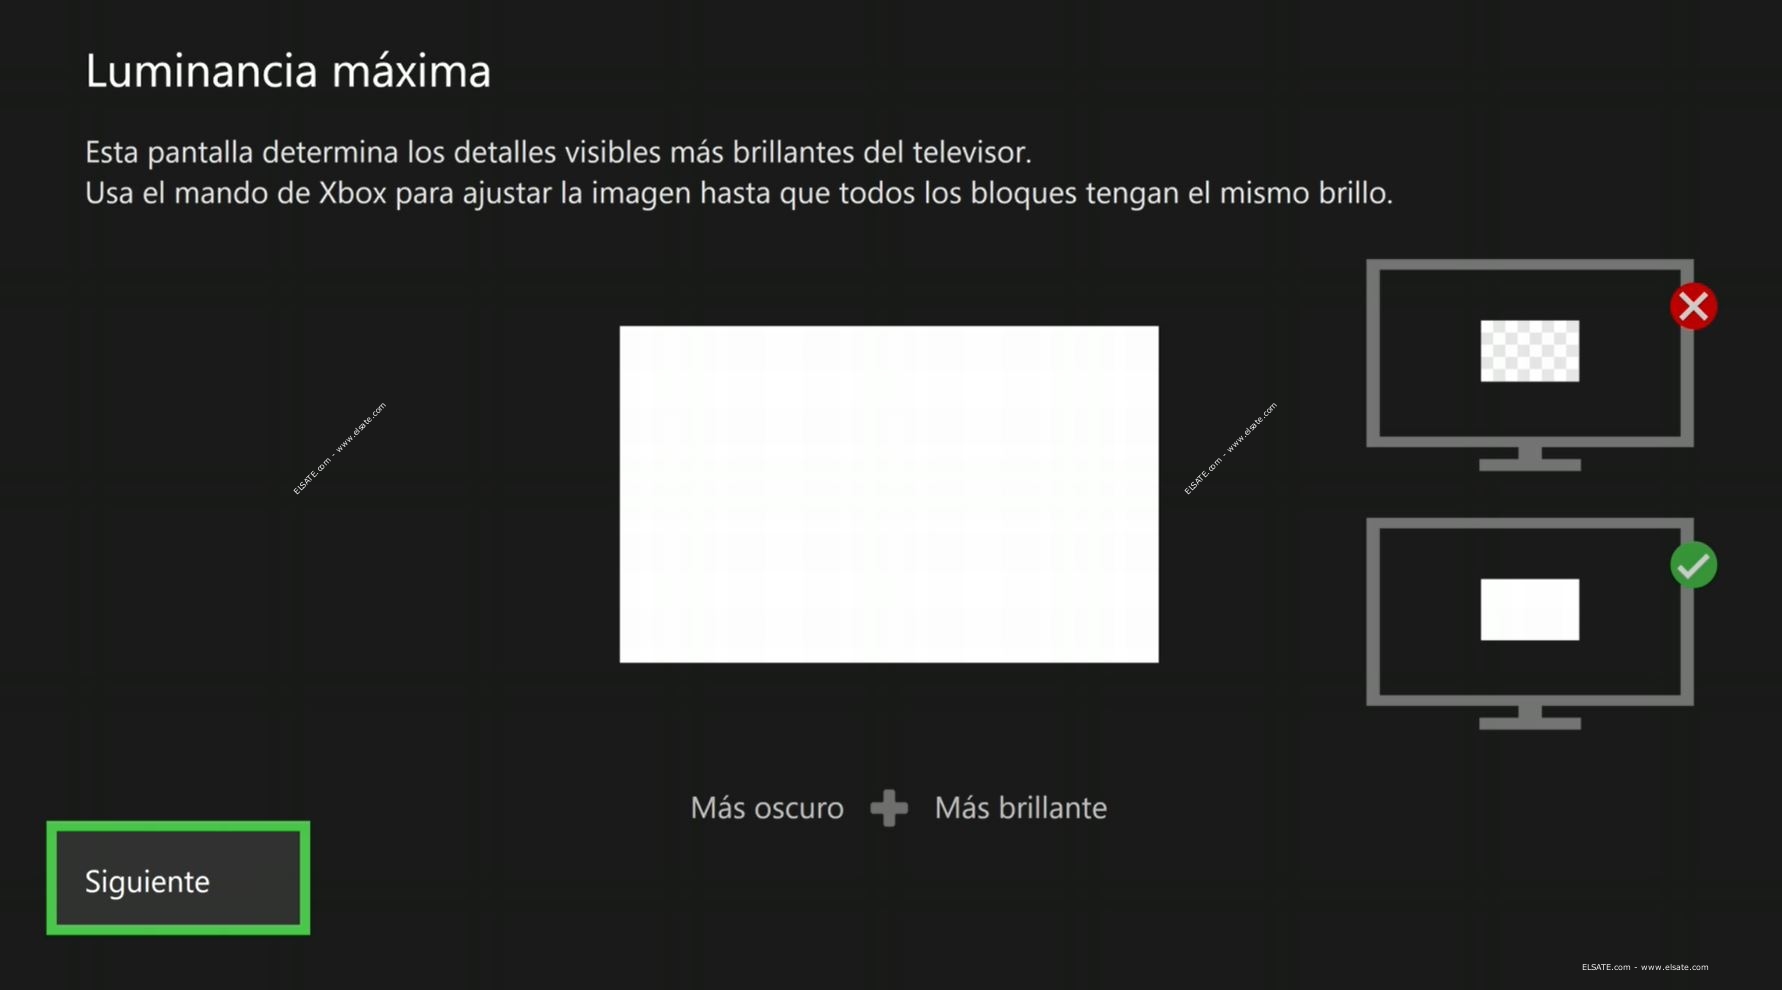This screenshot has height=990, width=1782.
Task: Click the checkered square inside upper TV
Action: (1530, 351)
